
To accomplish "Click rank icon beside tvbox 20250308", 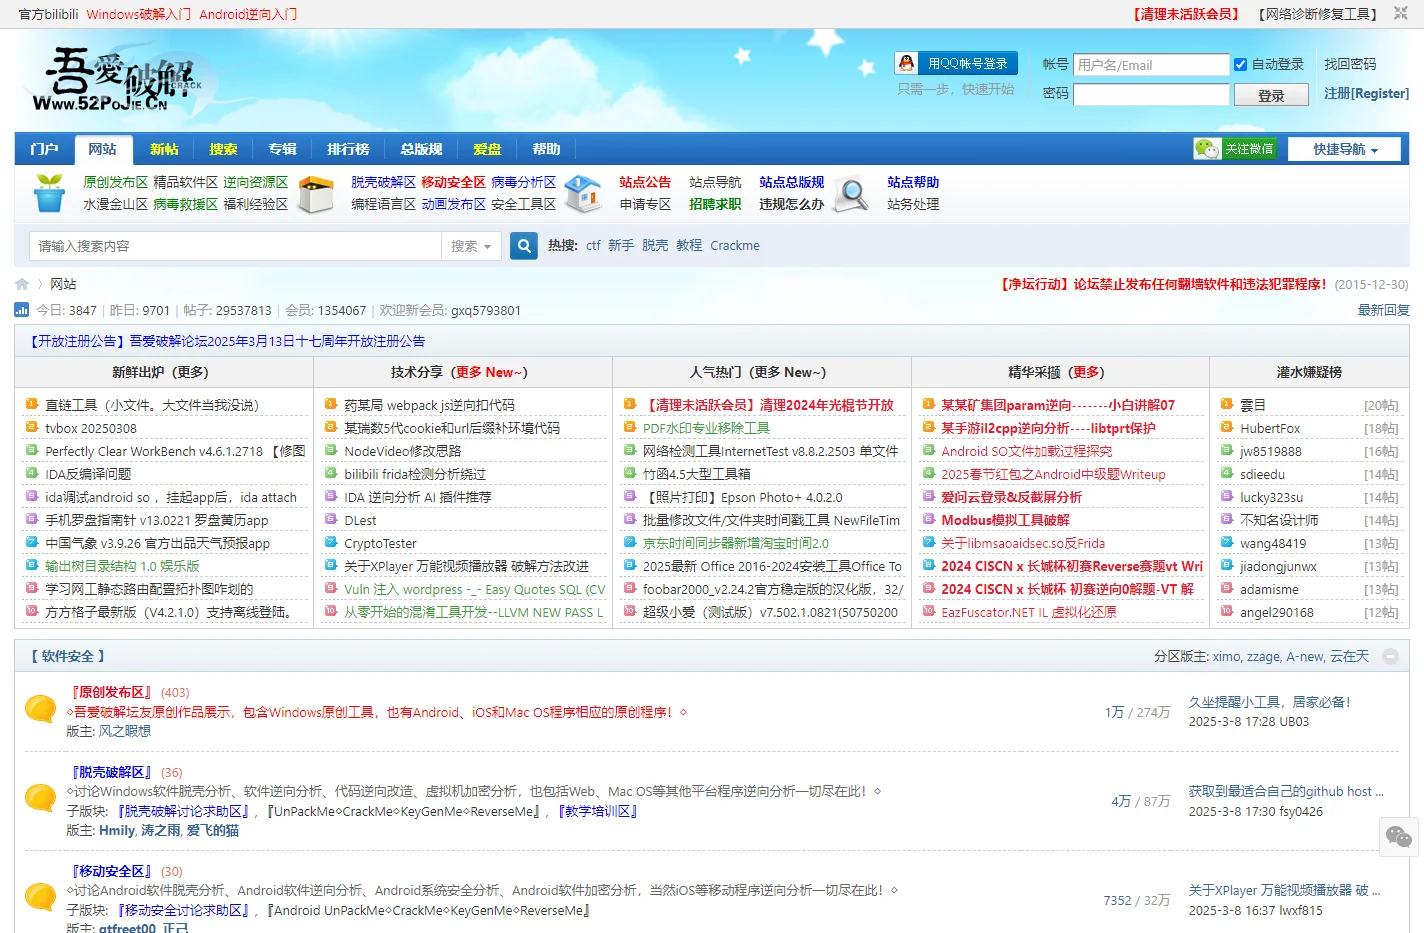I will [x=32, y=427].
